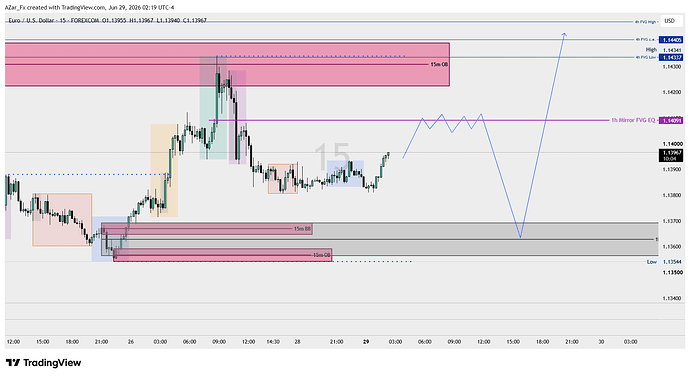Select the 4h FVG c.e. line label
This screenshot has height=376, width=690.
[x=646, y=40]
